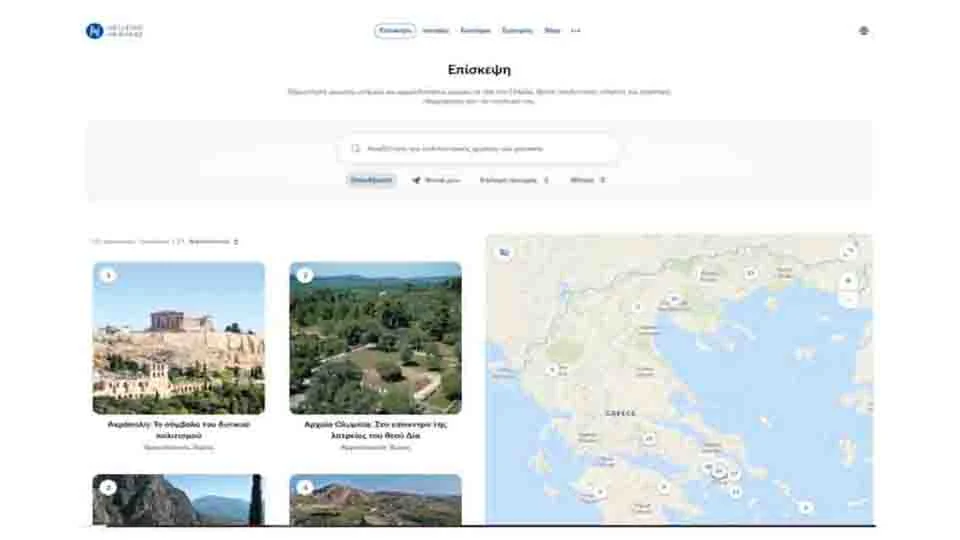The width and height of the screenshot is (960, 540).
Task: Zoom out on the map
Action: pyautogui.click(x=848, y=299)
